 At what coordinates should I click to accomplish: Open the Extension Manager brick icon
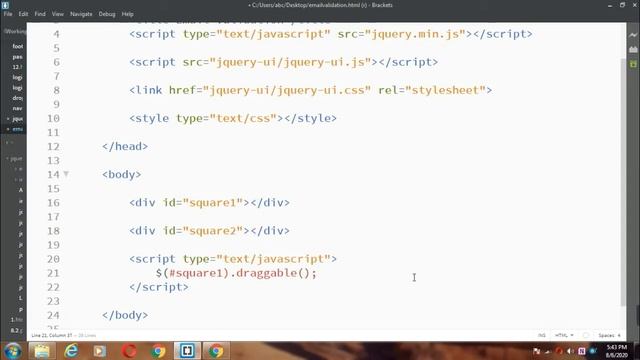pyautogui.click(x=633, y=49)
